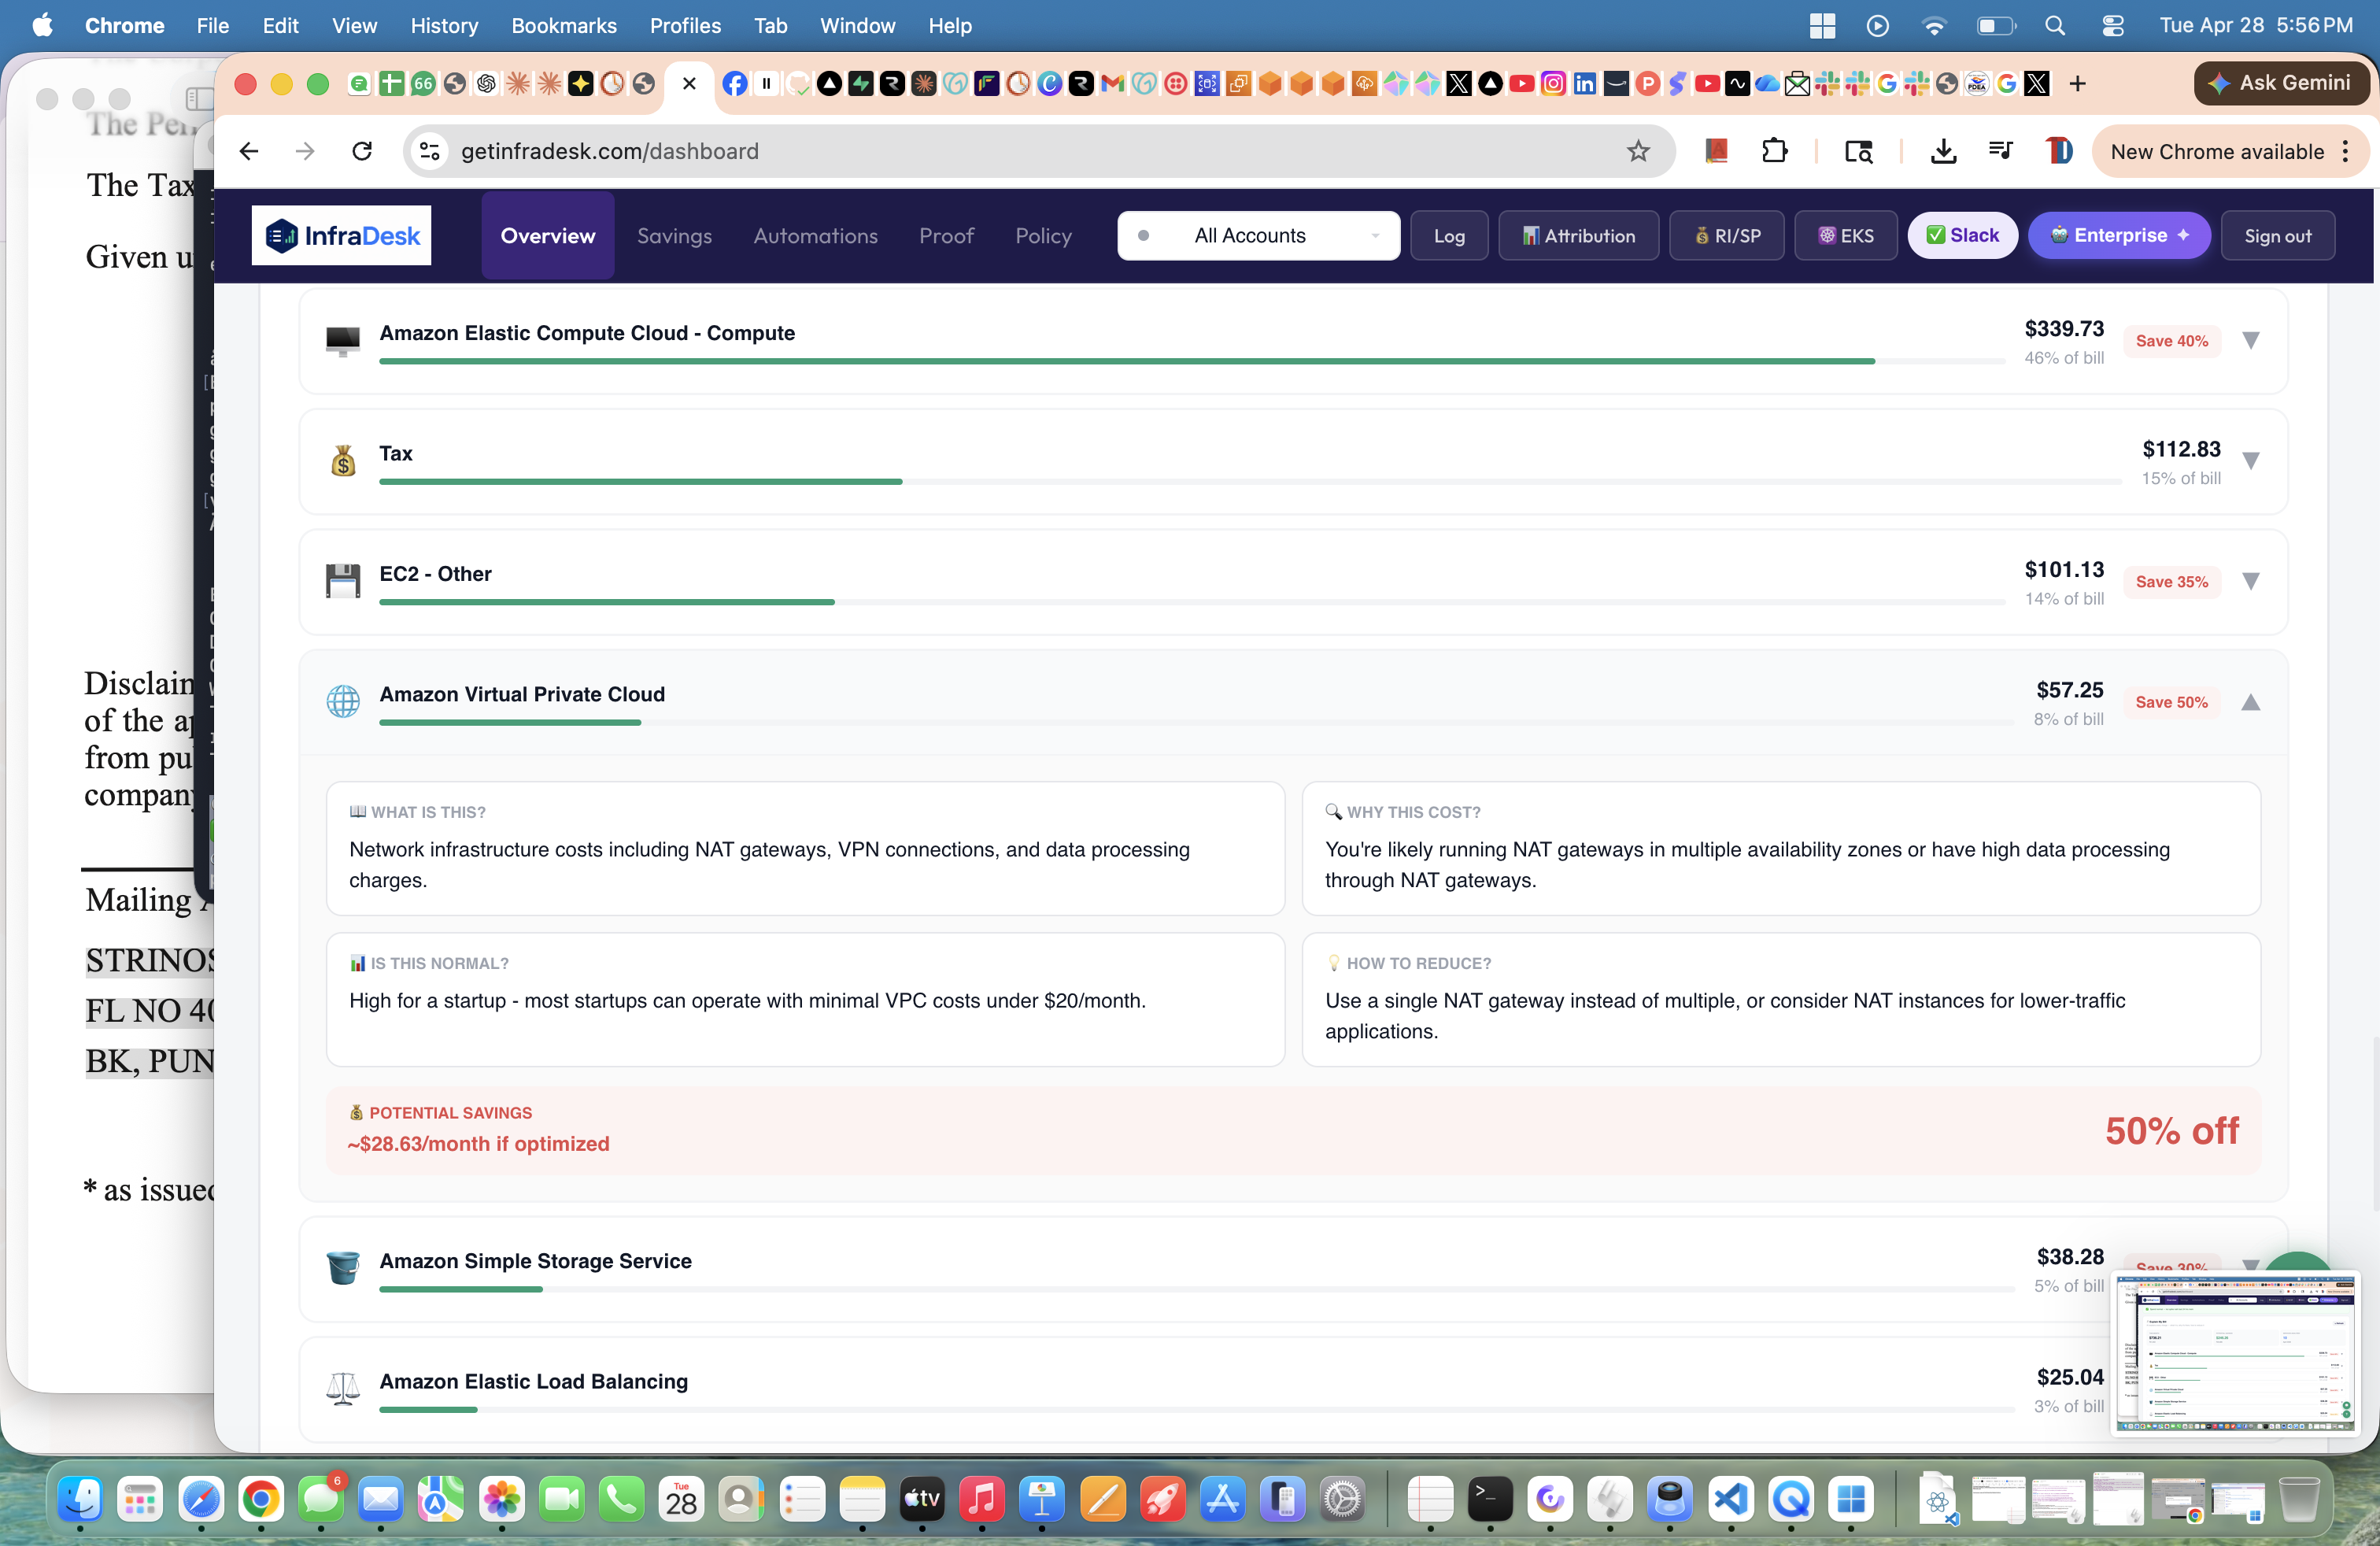Click the Enterprise upgrade button
Image resolution: width=2380 pixels, height=1546 pixels.
point(2119,235)
